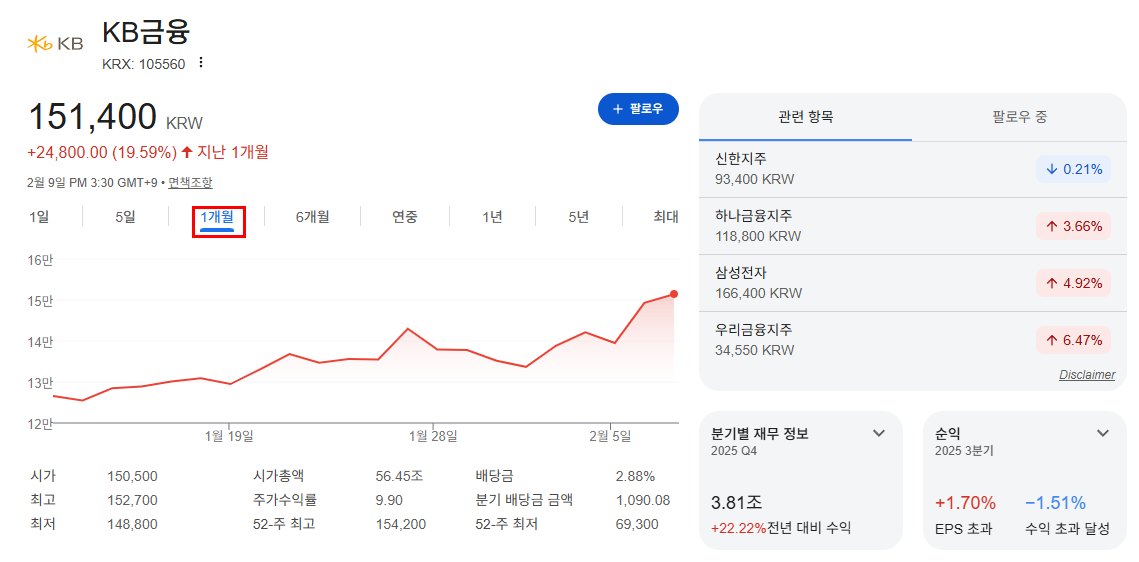1139x562 pixels.
Task: Click the 분기 배당금 금액 value 1,090.08
Action: click(x=642, y=500)
